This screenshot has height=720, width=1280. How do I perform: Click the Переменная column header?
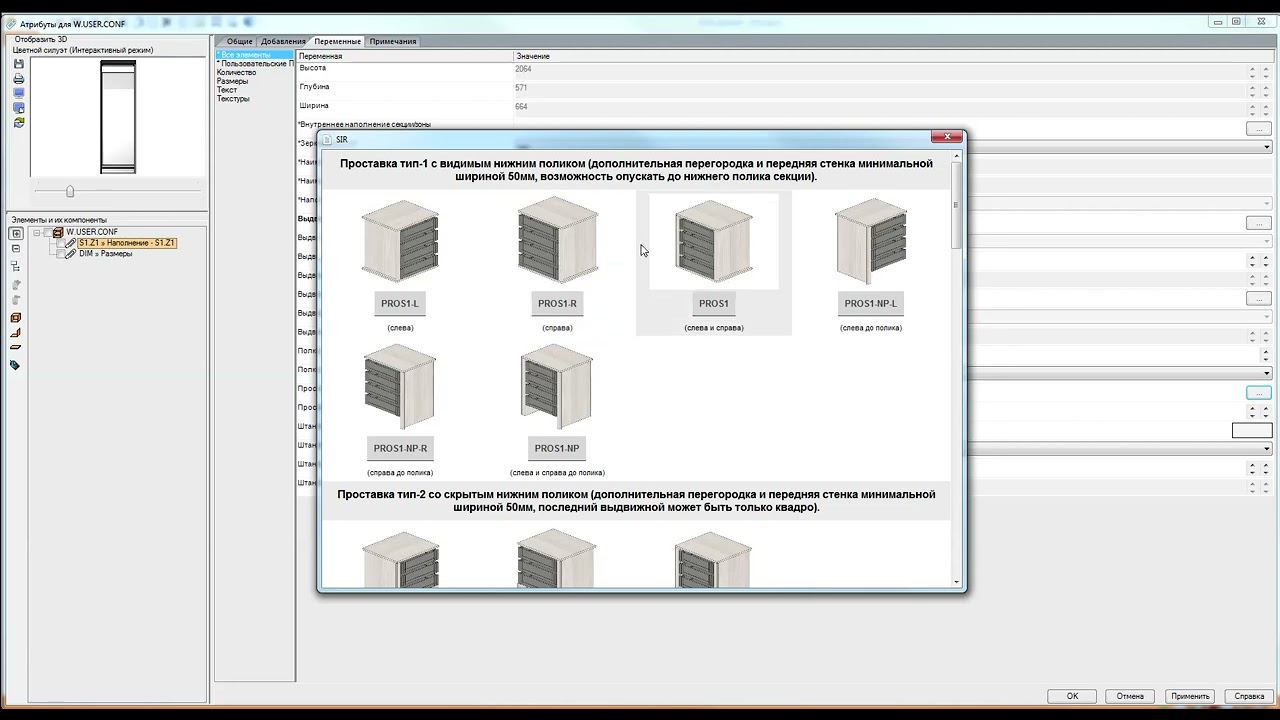[x=405, y=56]
